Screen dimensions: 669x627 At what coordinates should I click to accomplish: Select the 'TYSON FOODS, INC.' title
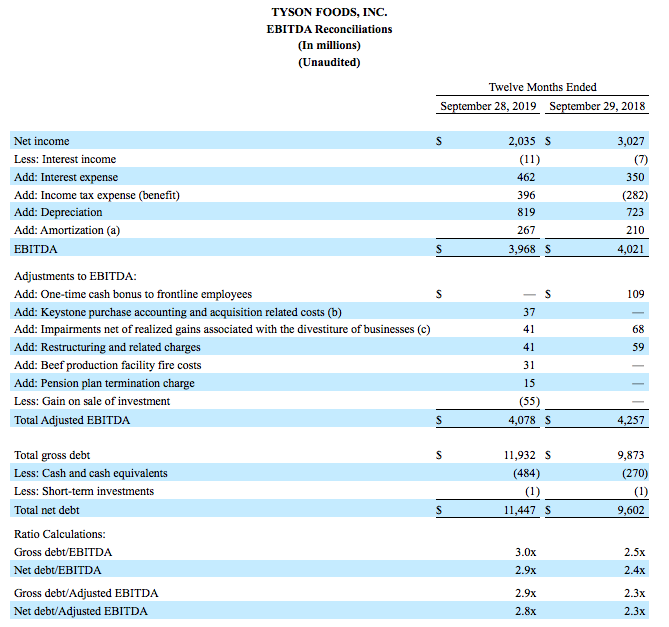329,12
